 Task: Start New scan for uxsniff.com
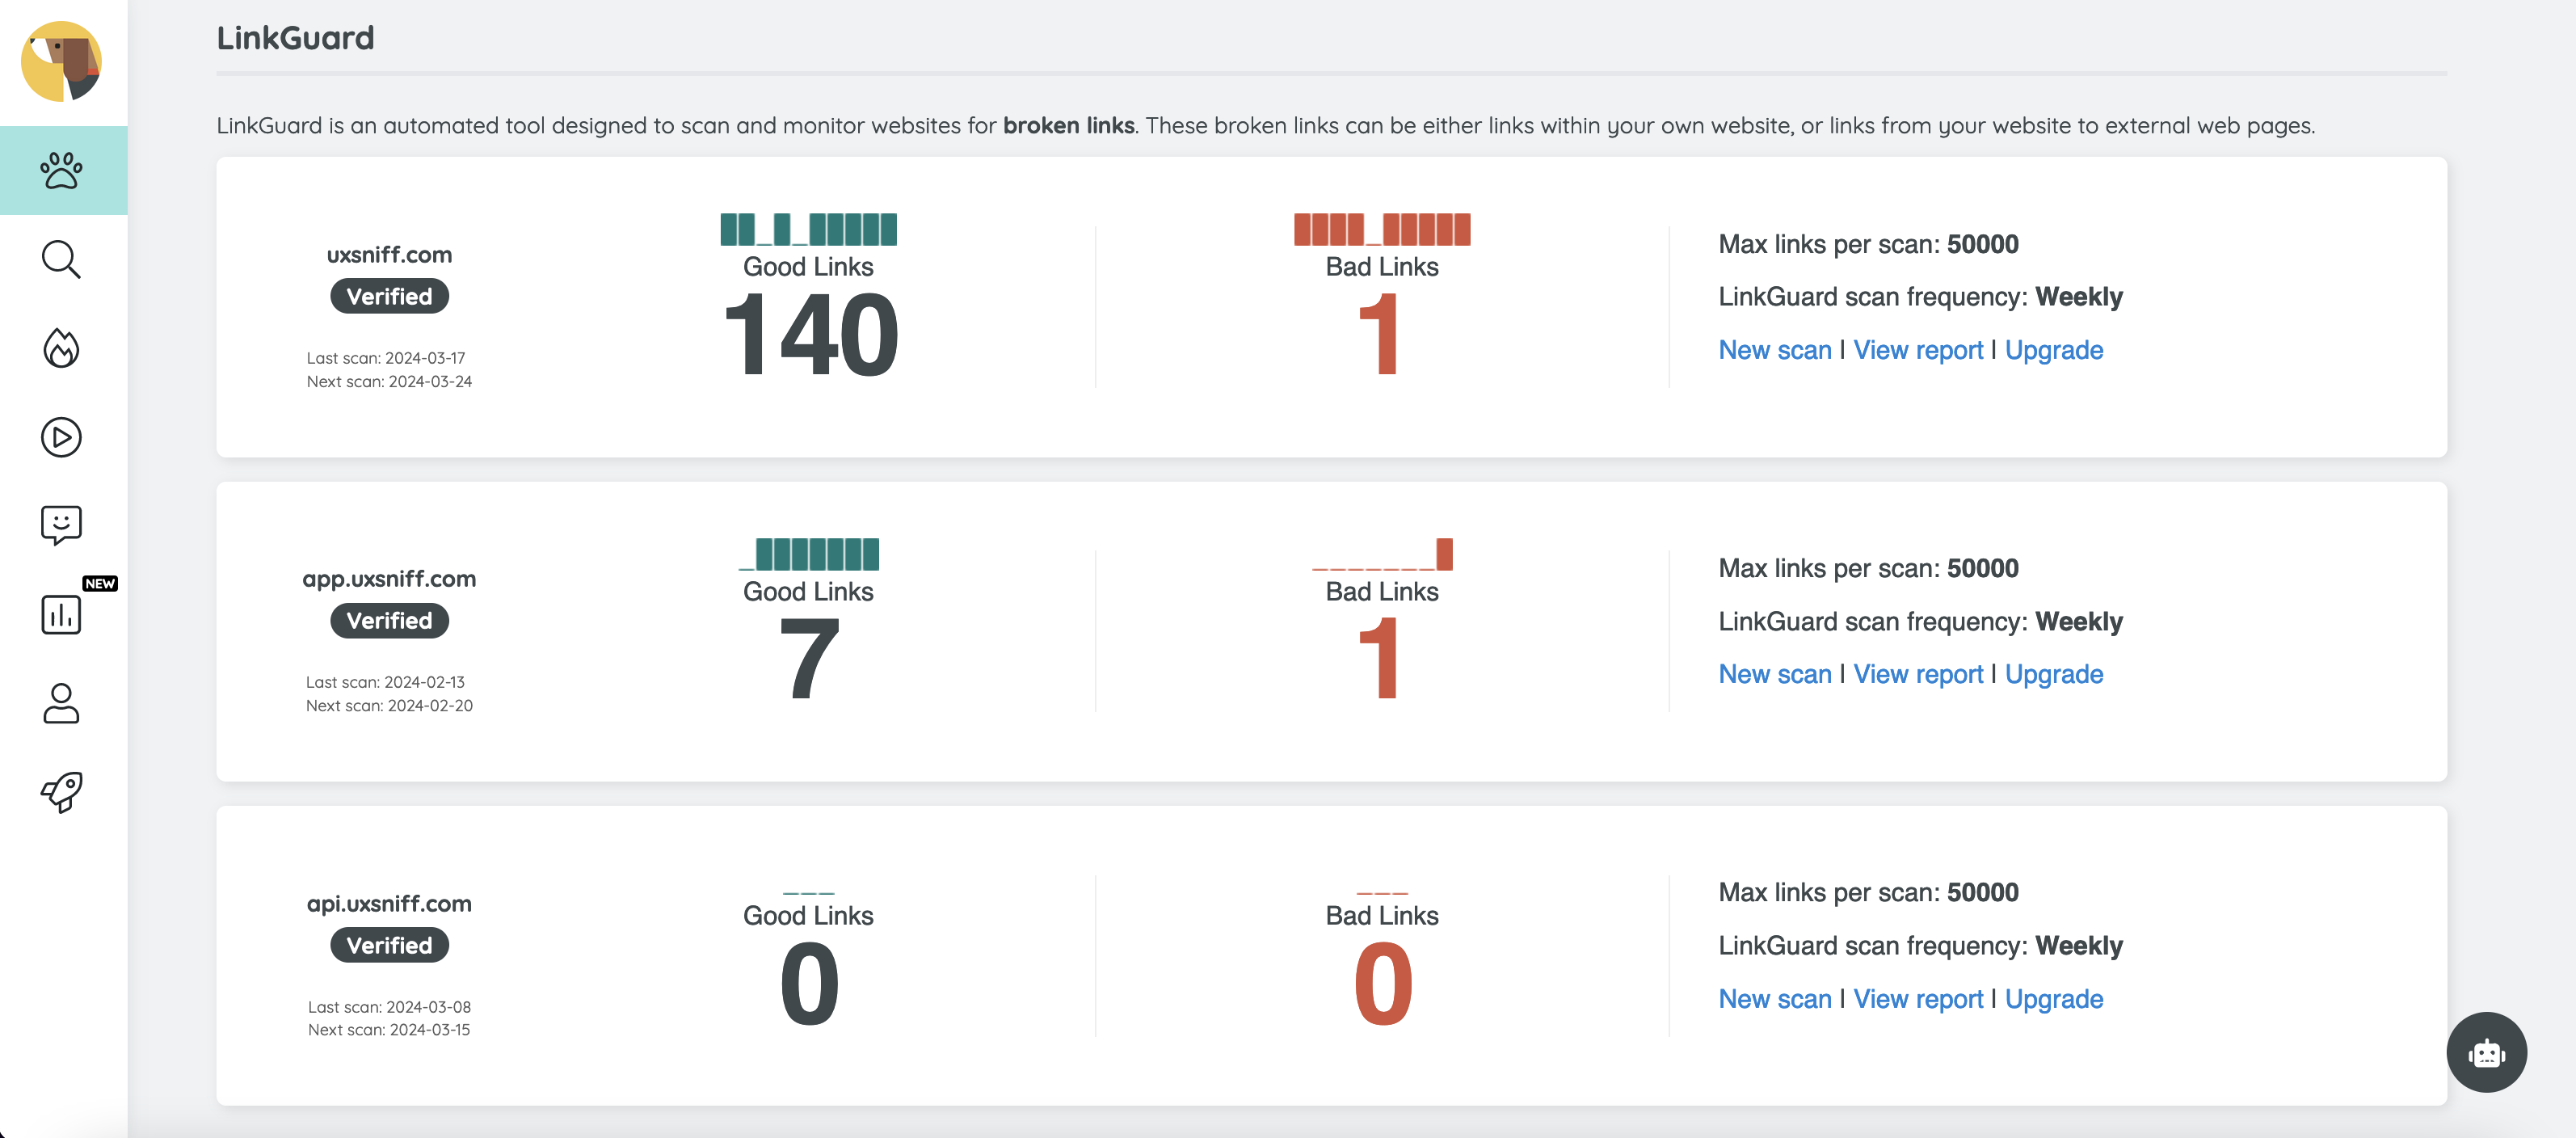click(1775, 350)
